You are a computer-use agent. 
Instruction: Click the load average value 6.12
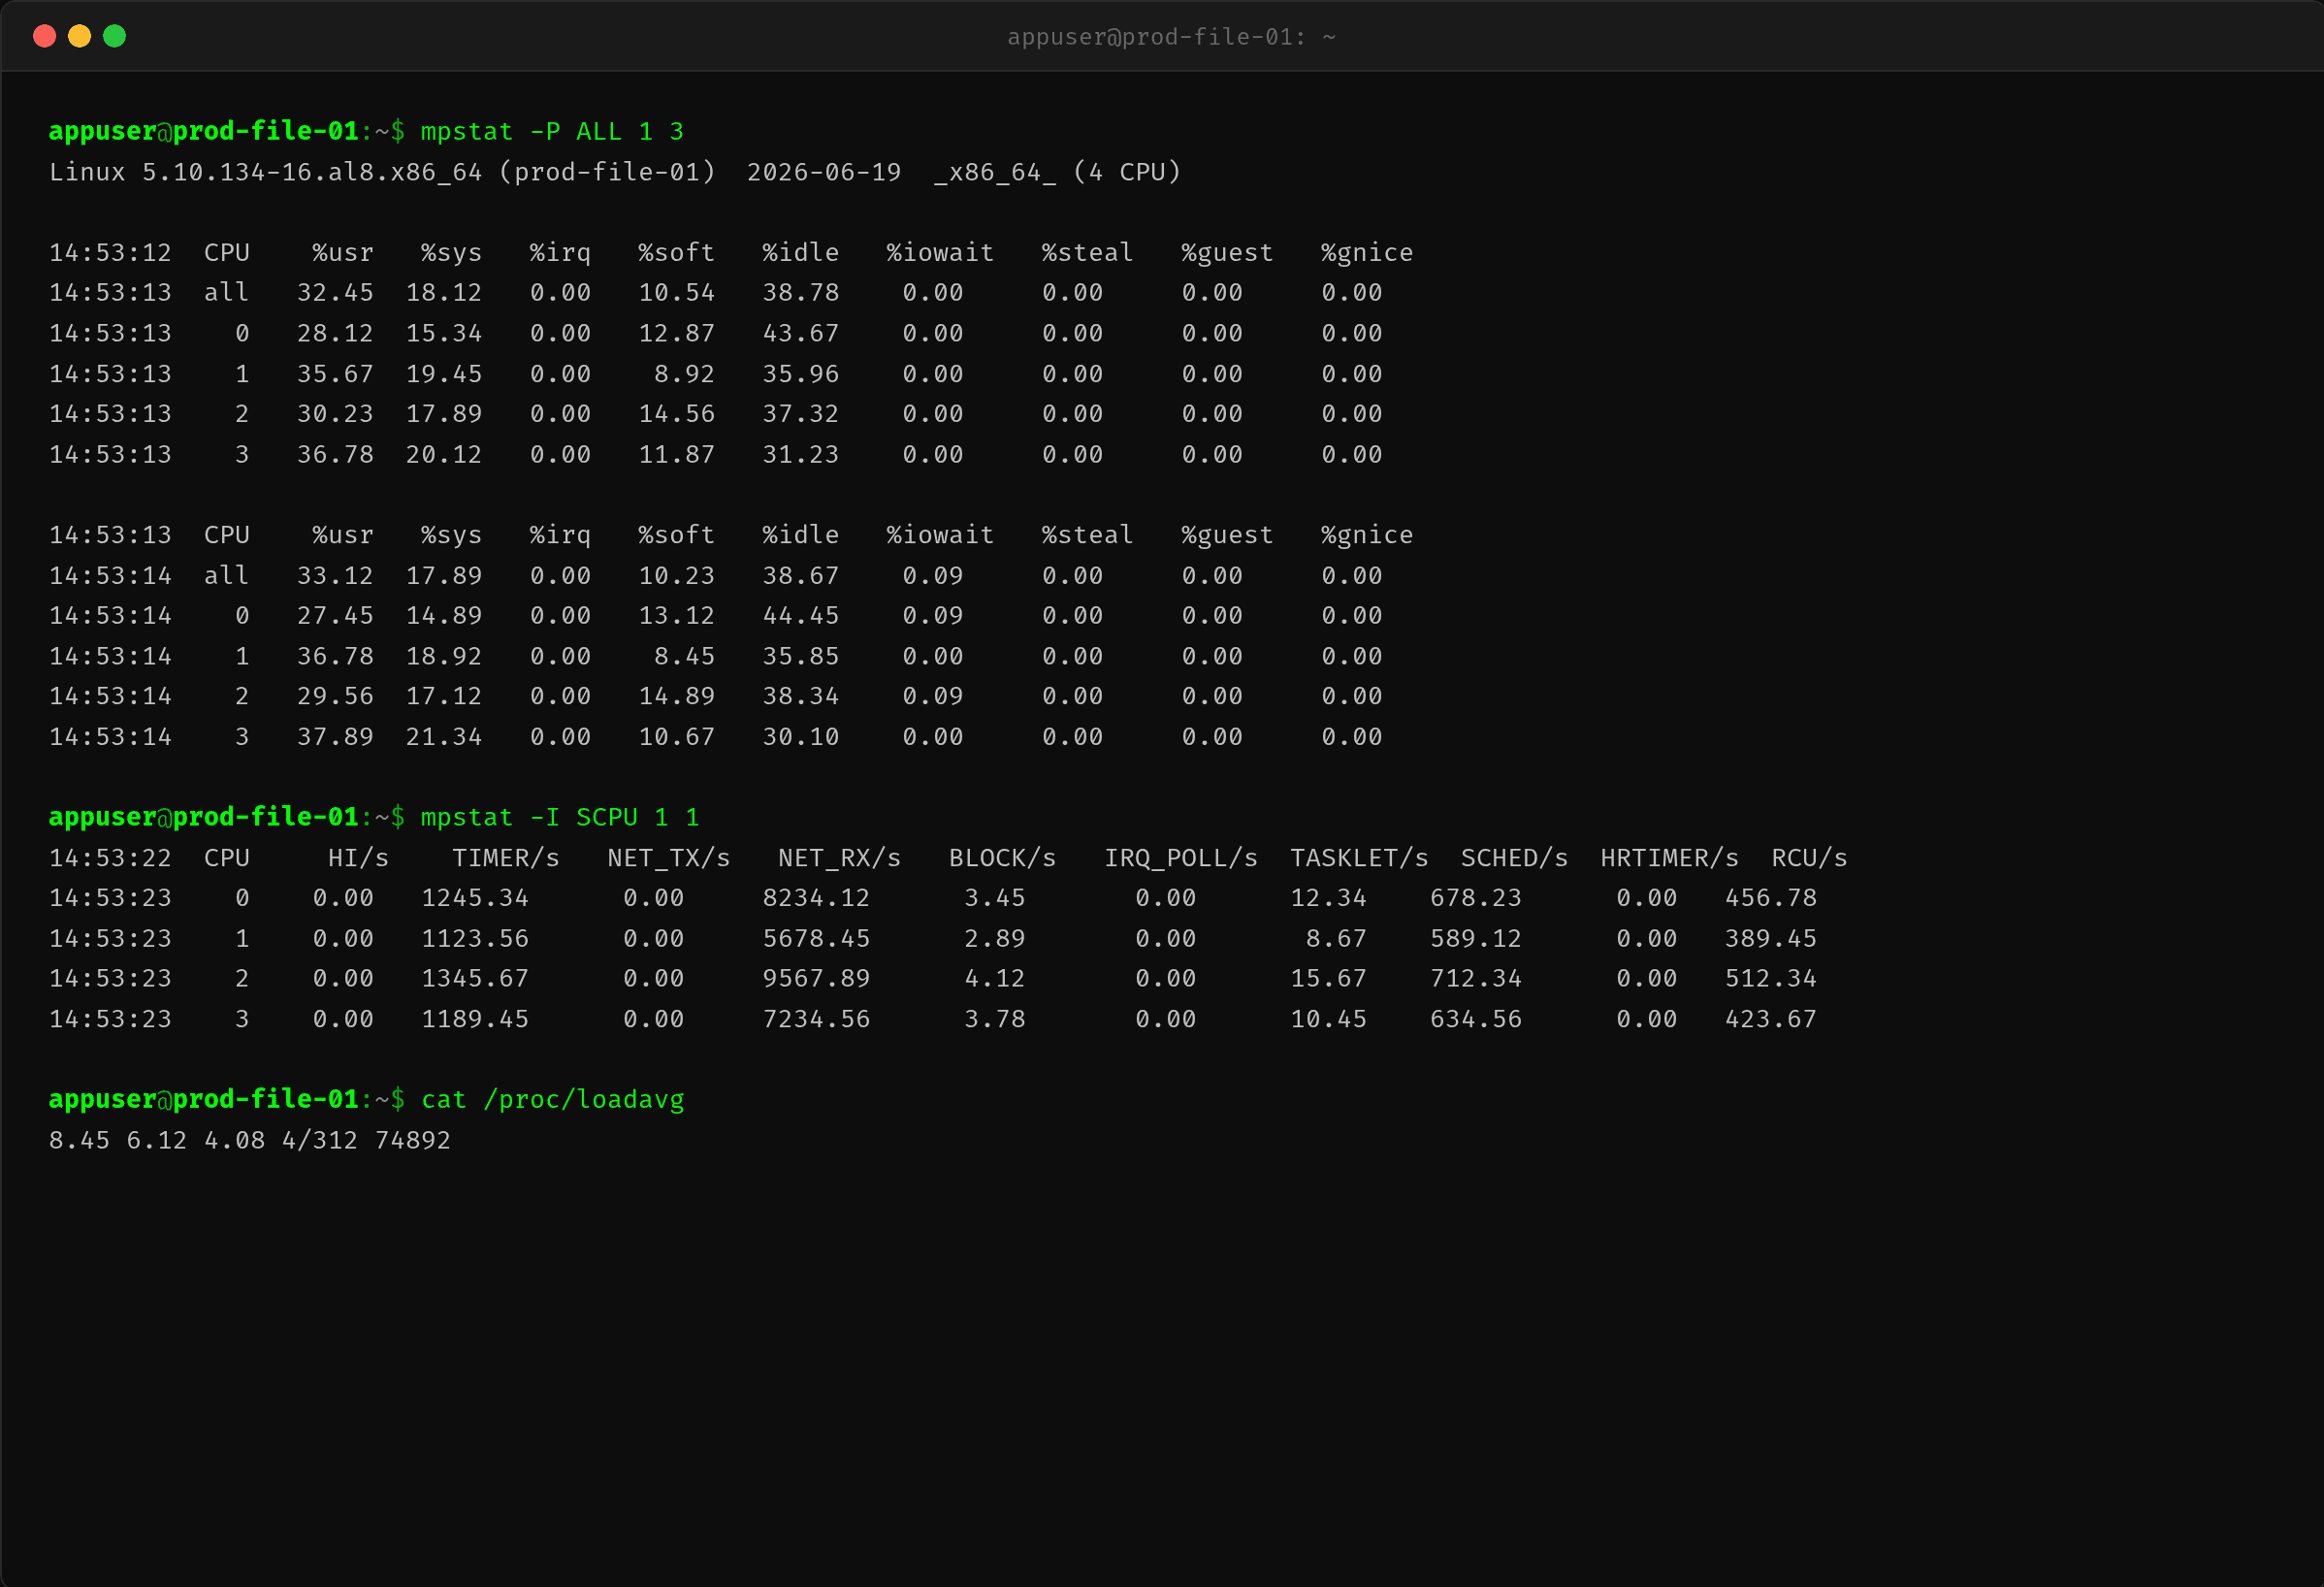tap(156, 1140)
